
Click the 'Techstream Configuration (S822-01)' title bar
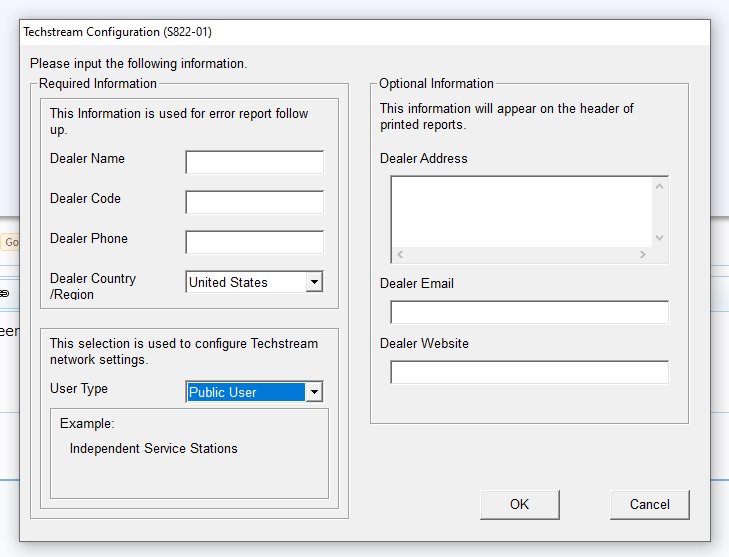coord(365,32)
